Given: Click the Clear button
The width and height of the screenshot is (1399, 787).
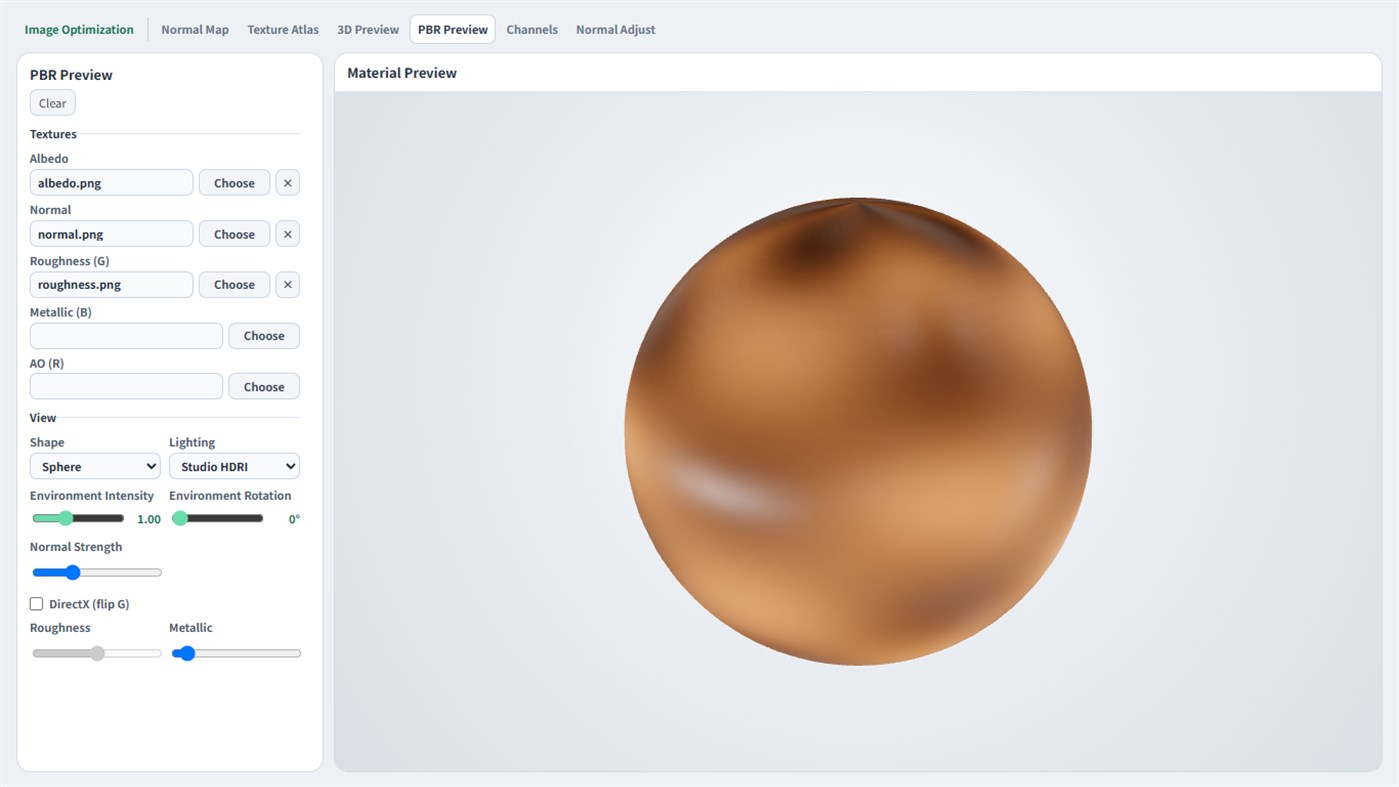Looking at the screenshot, I should pos(53,103).
